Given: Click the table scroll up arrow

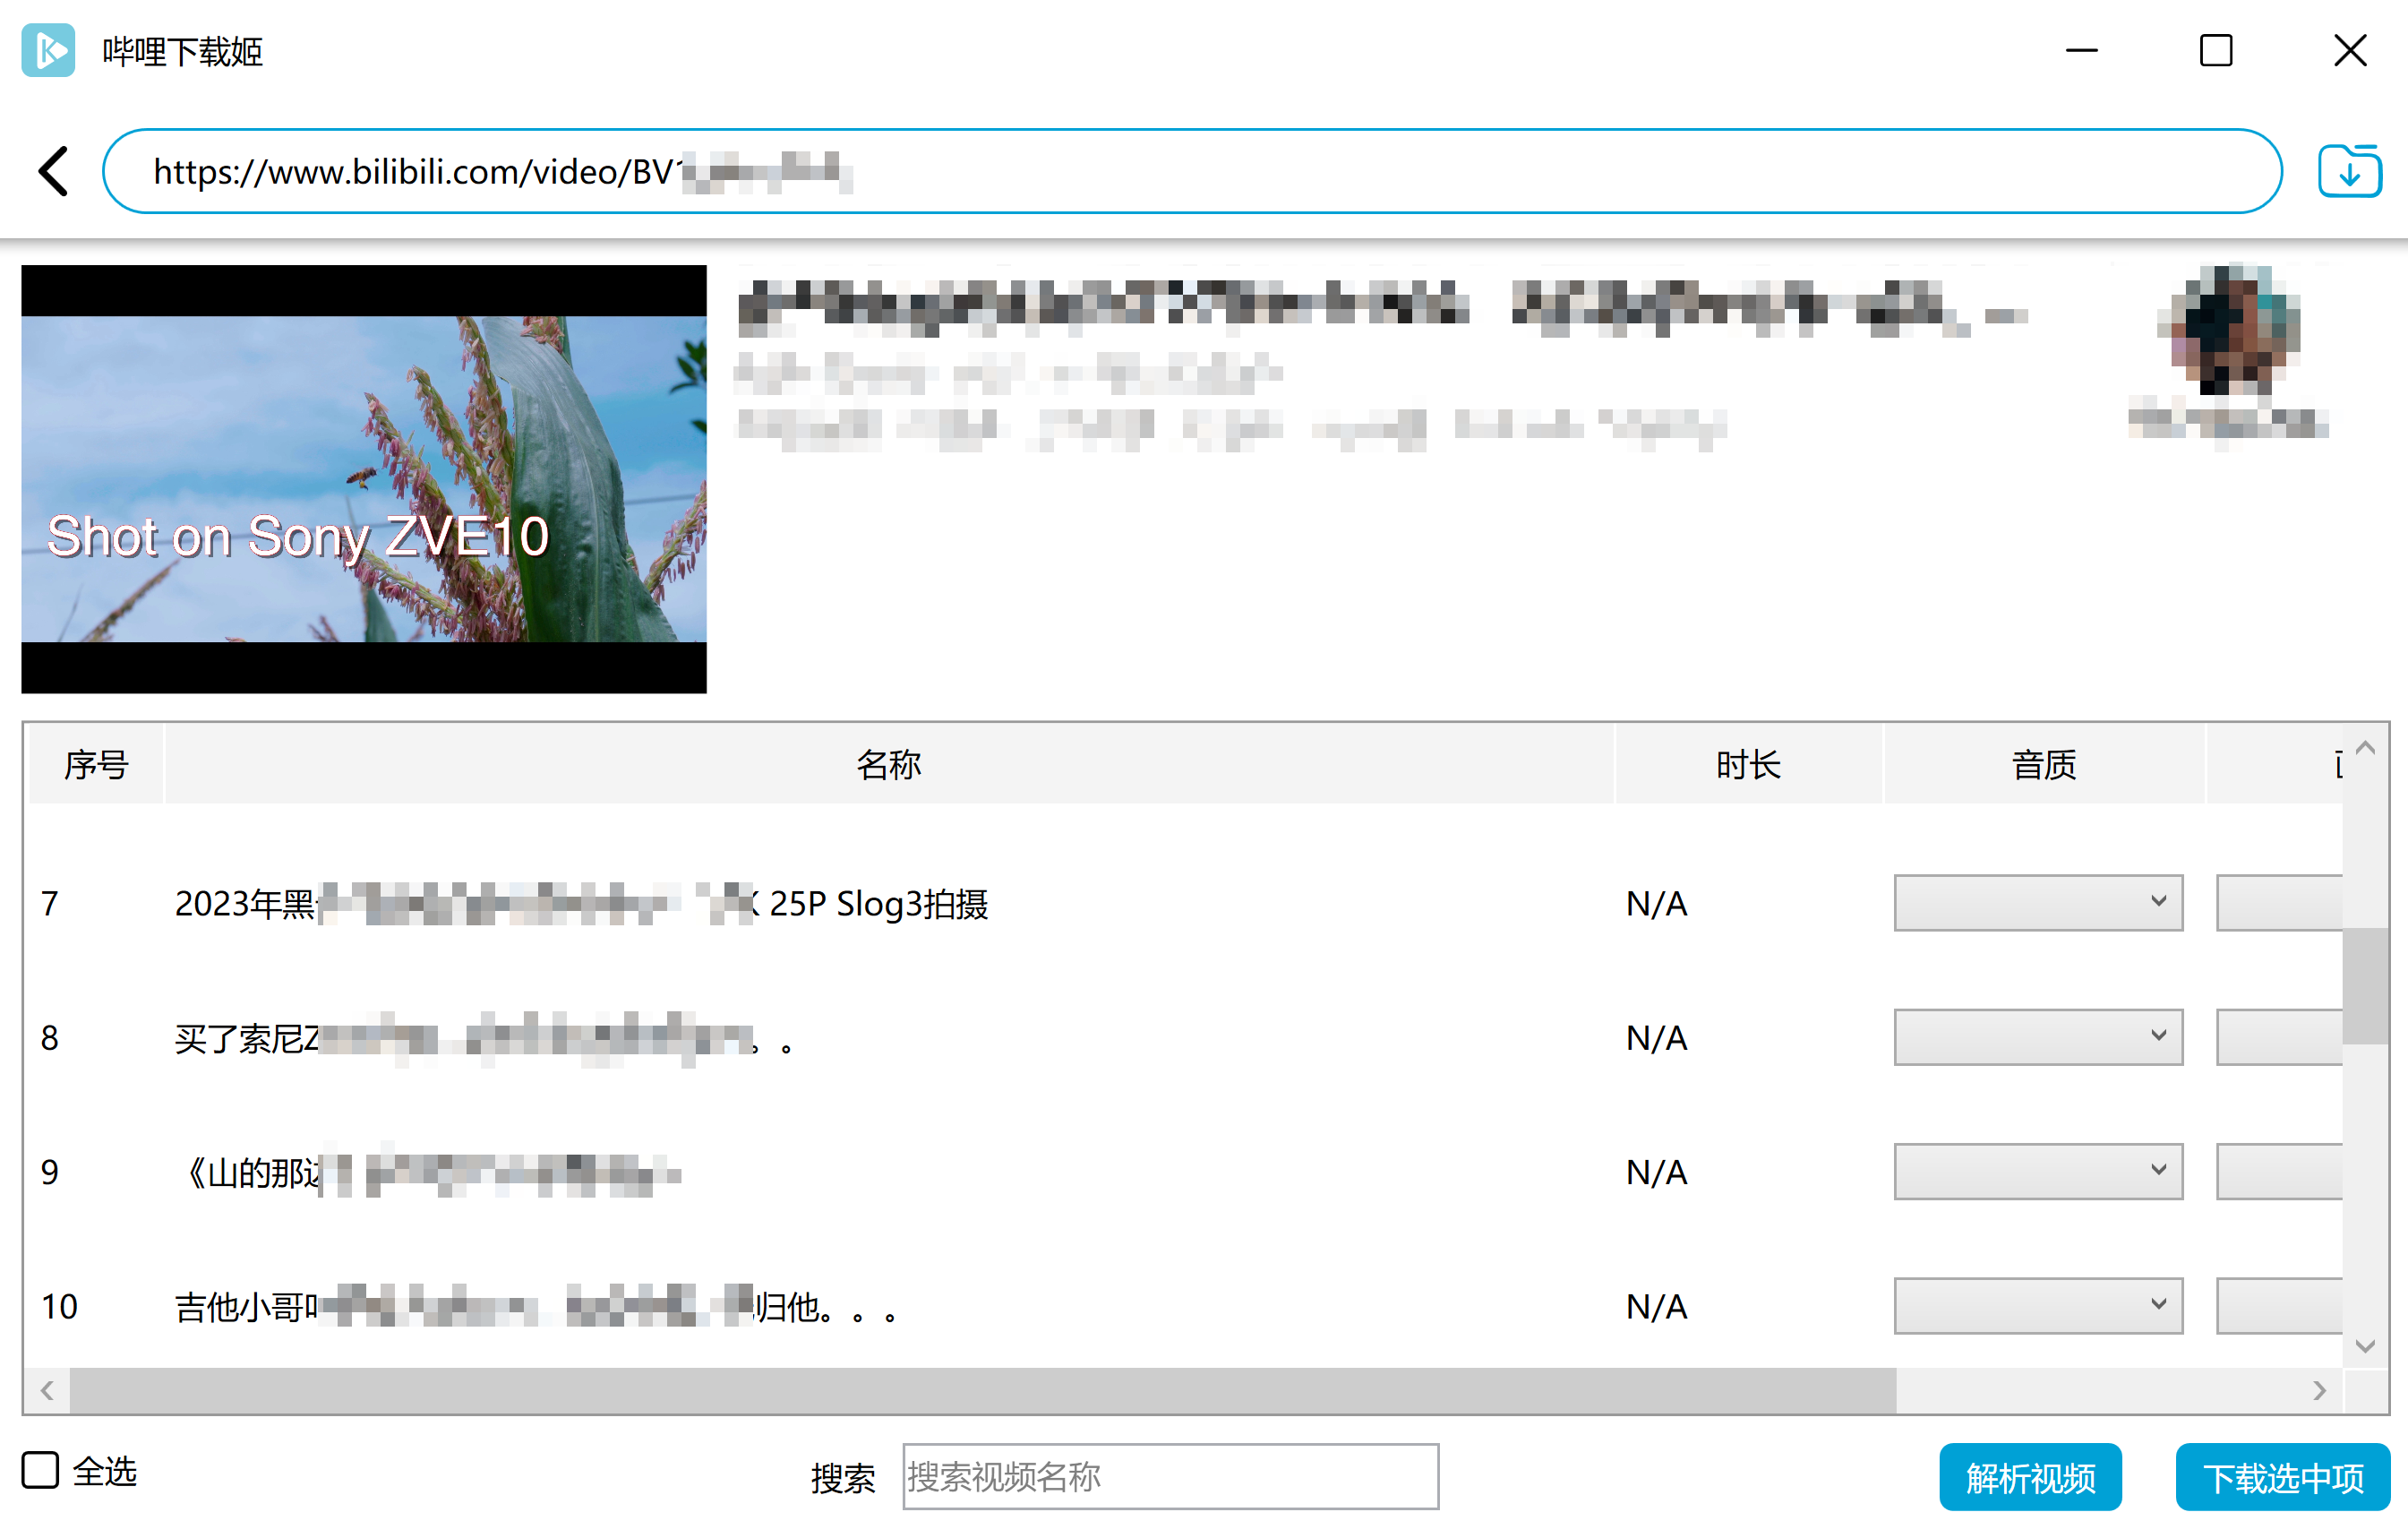Looking at the screenshot, I should [2364, 748].
